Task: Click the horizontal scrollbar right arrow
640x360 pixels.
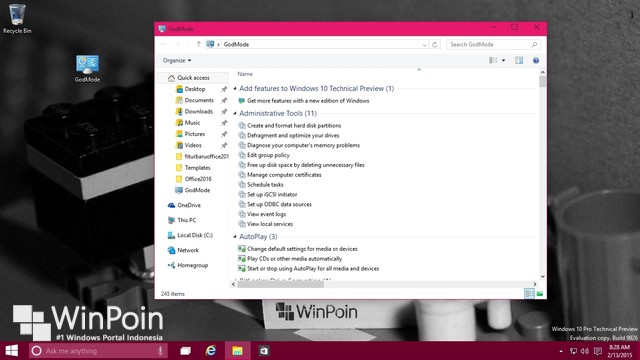Action: [x=535, y=284]
